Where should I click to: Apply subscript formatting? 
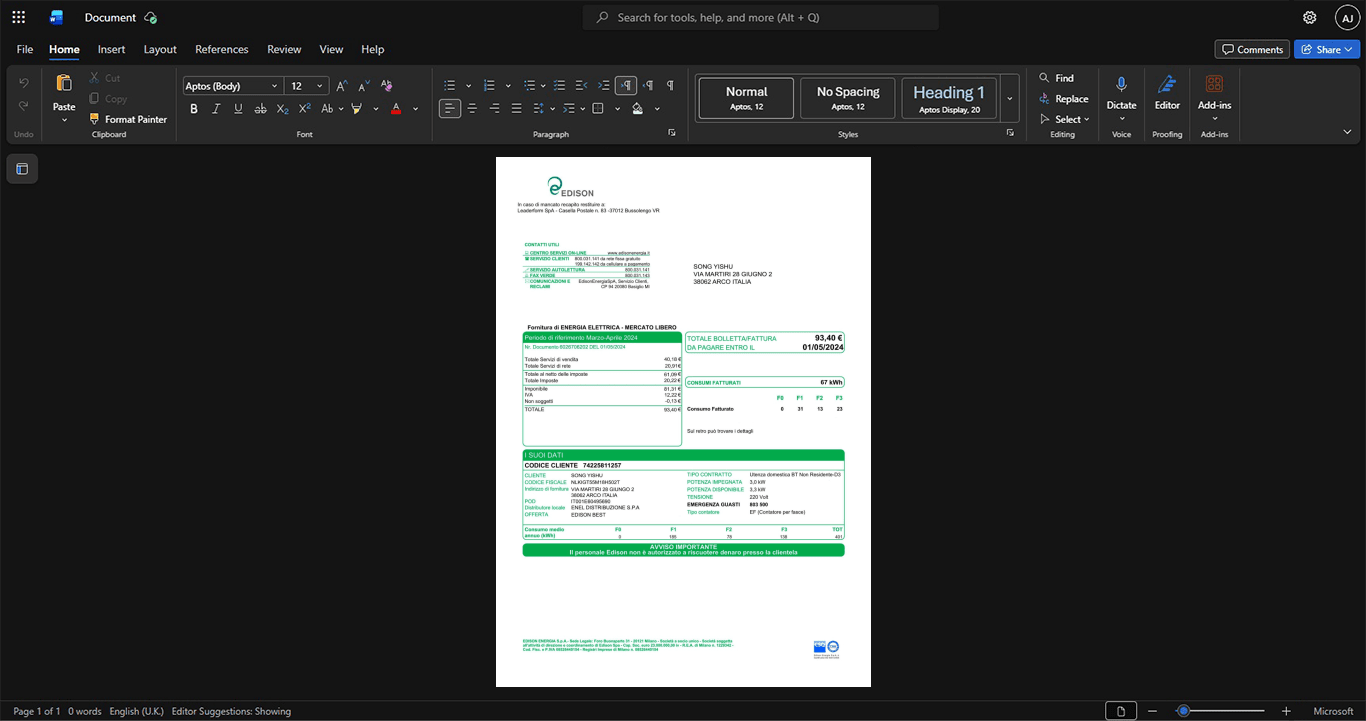[x=282, y=109]
